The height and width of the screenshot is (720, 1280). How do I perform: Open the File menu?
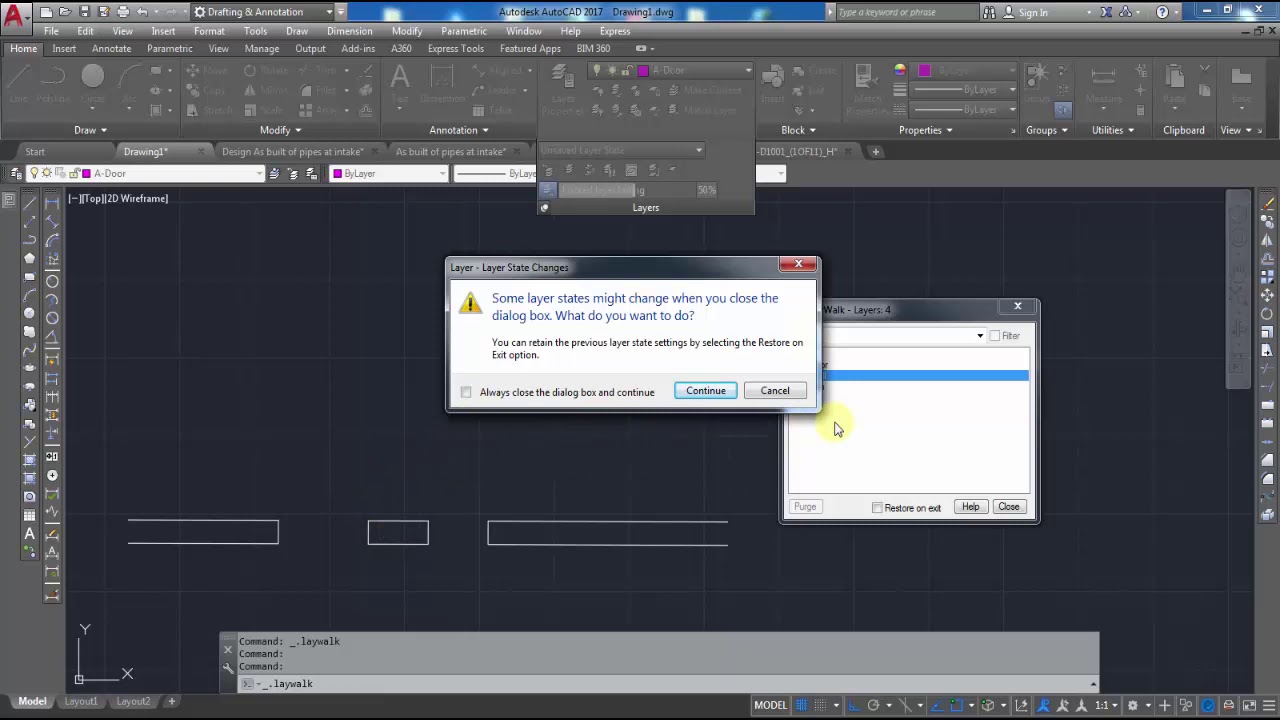click(51, 31)
